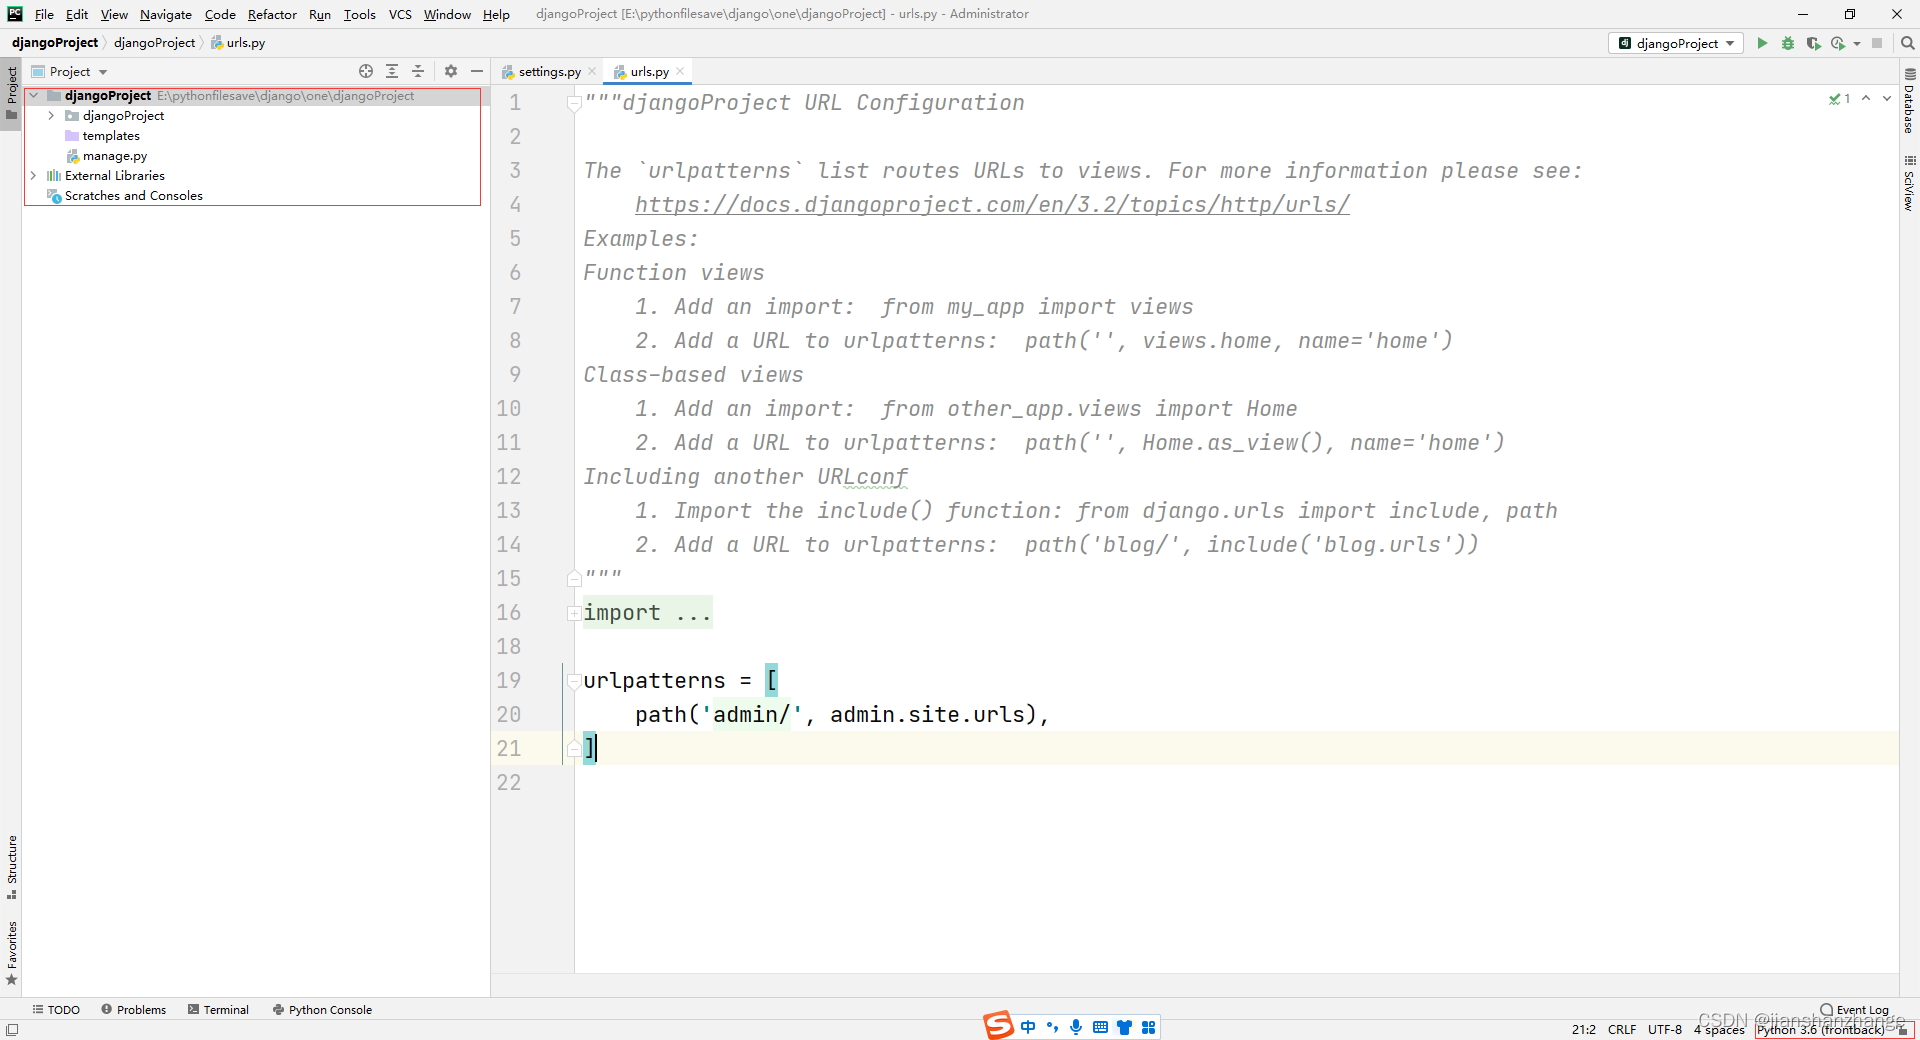Open the Refactor menu
This screenshot has width=1920, height=1040.
[272, 14]
